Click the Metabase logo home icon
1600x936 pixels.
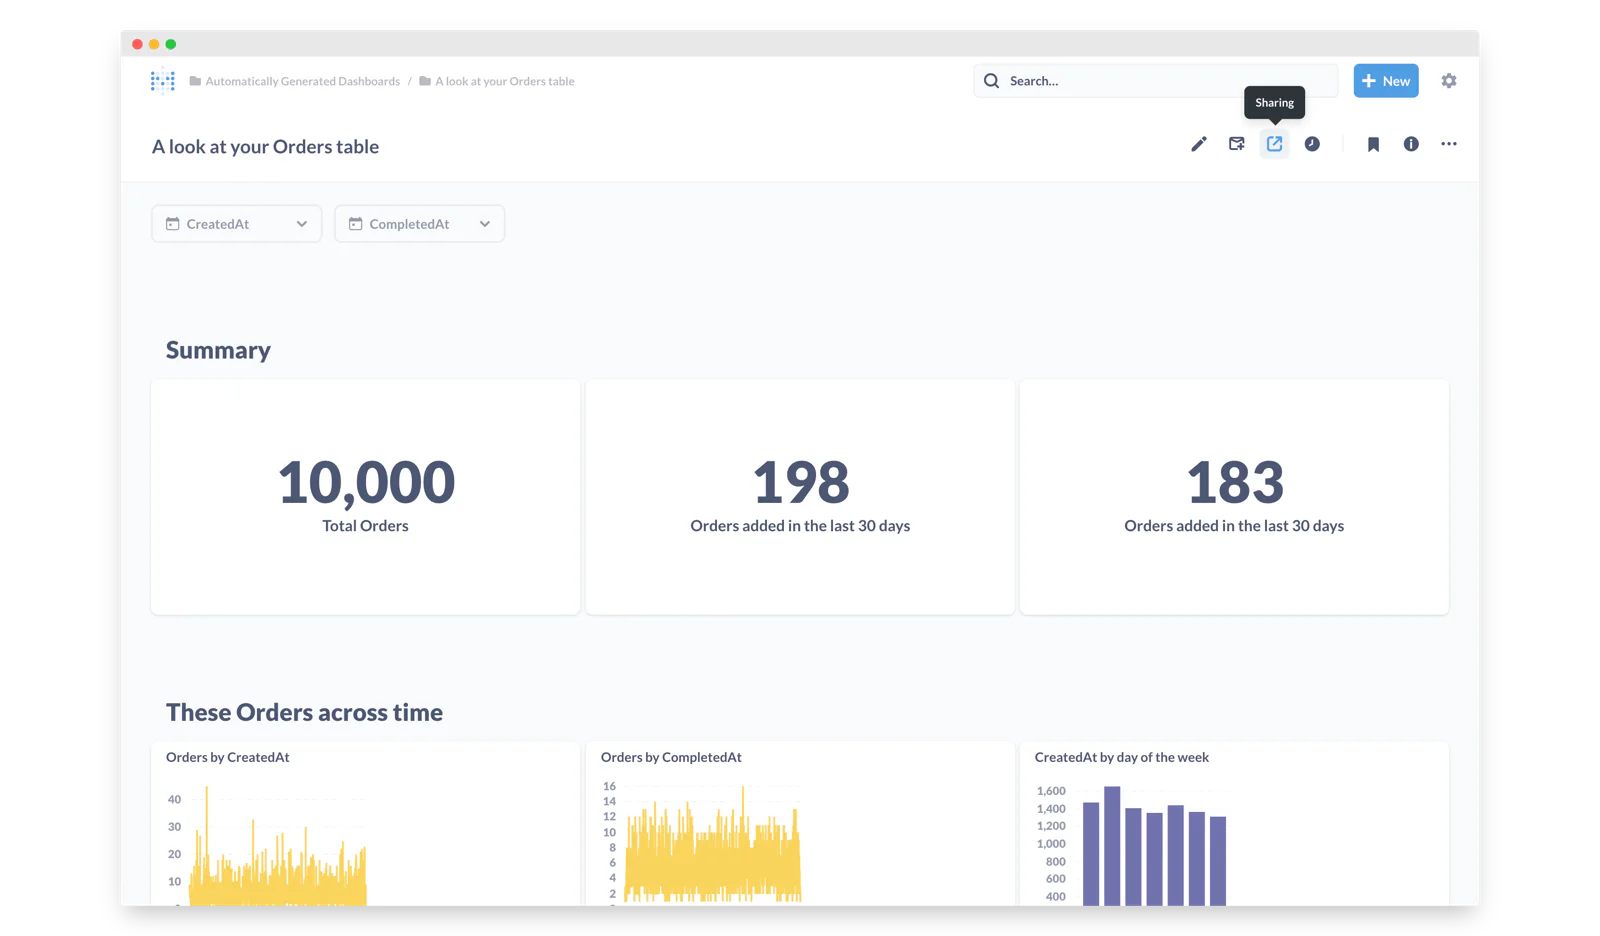point(162,81)
